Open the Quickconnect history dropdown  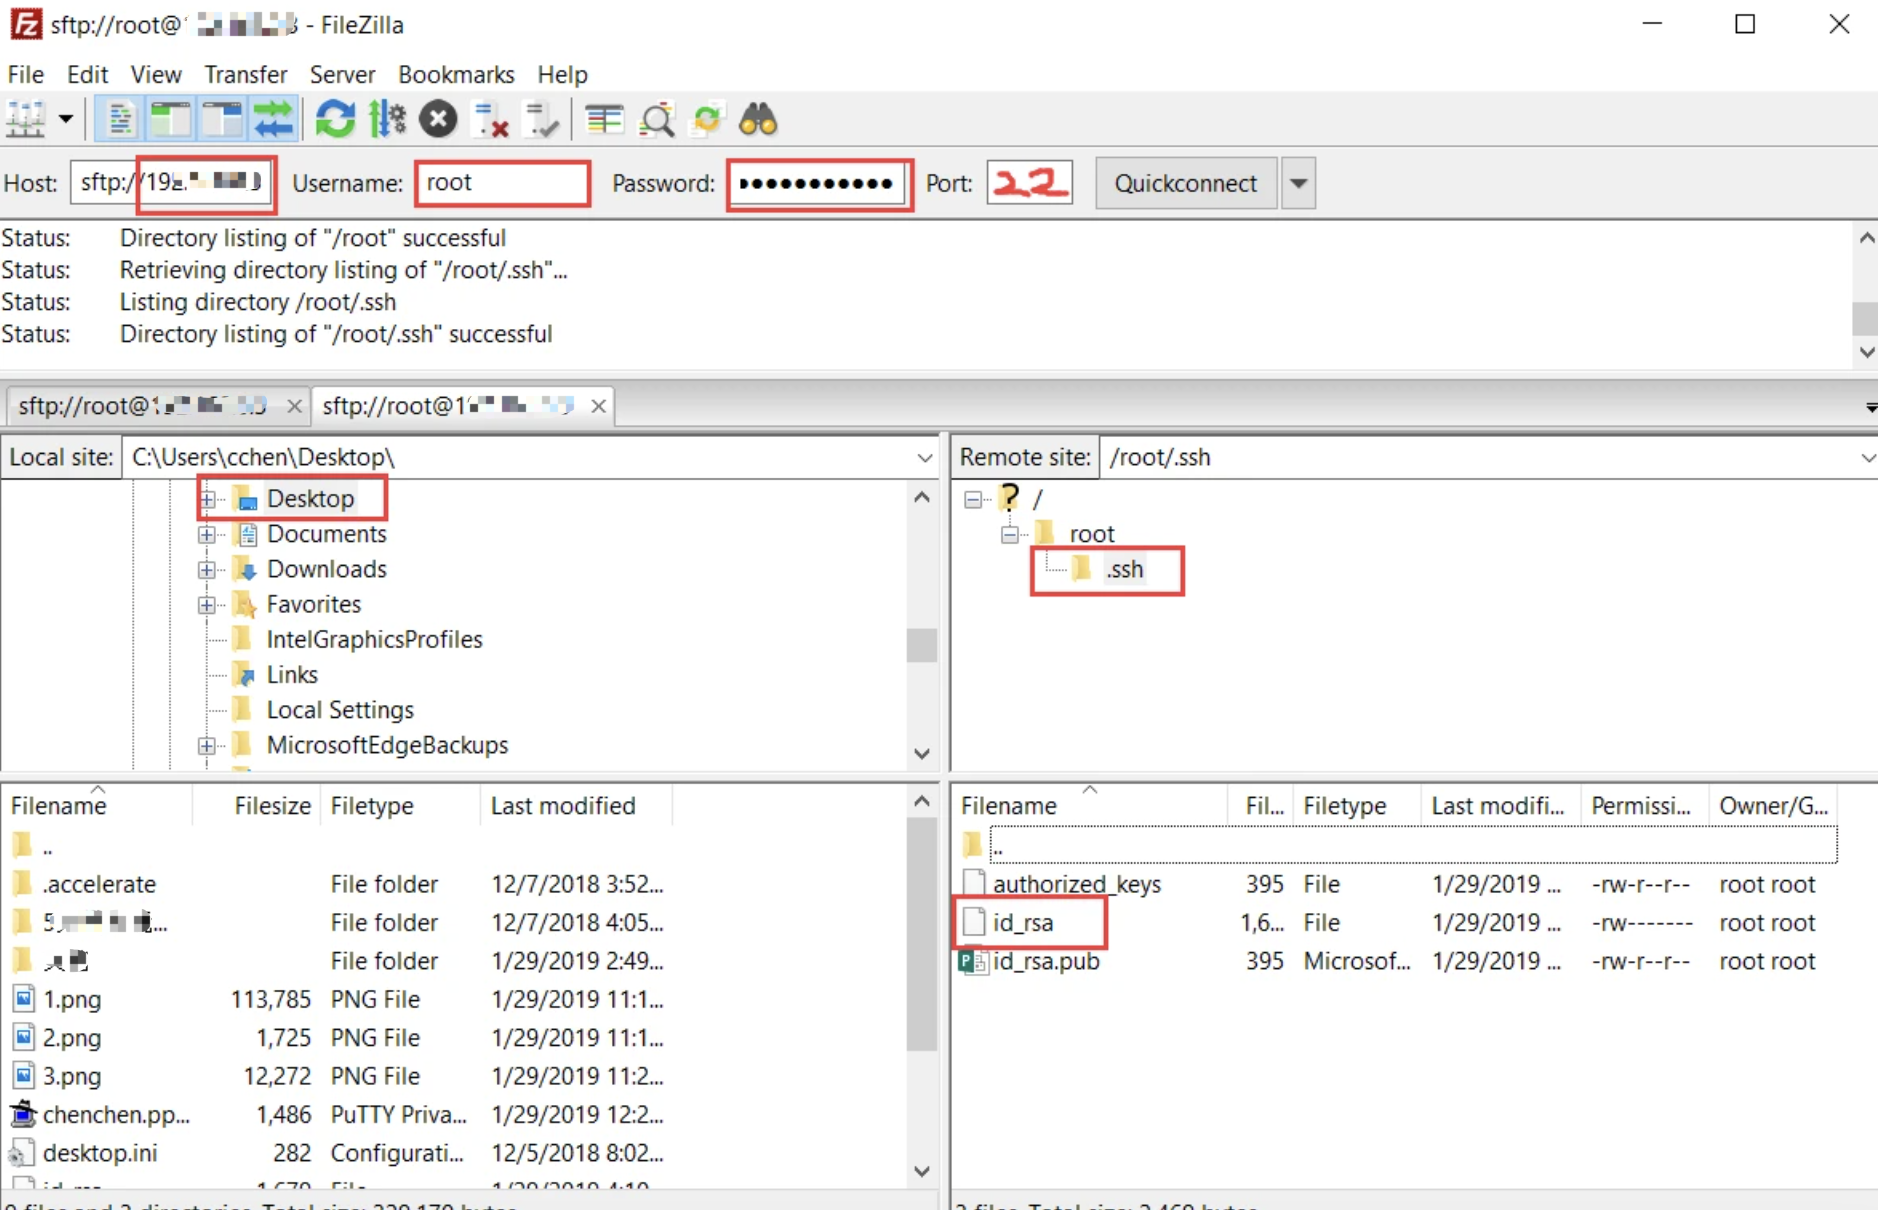click(x=1298, y=183)
